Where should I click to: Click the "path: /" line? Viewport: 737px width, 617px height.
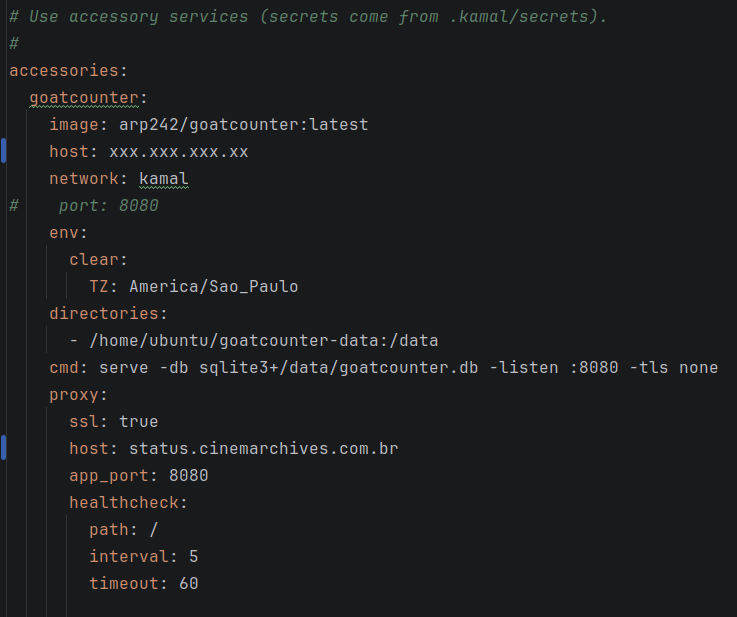click(124, 530)
